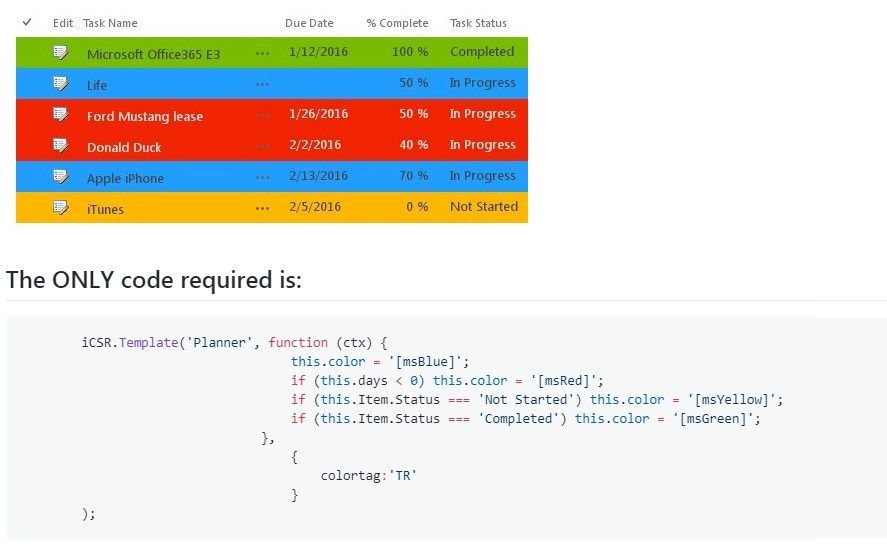Click In Progress status for Life
Image resolution: width=887 pixels, height=545 pixels.
tap(483, 83)
